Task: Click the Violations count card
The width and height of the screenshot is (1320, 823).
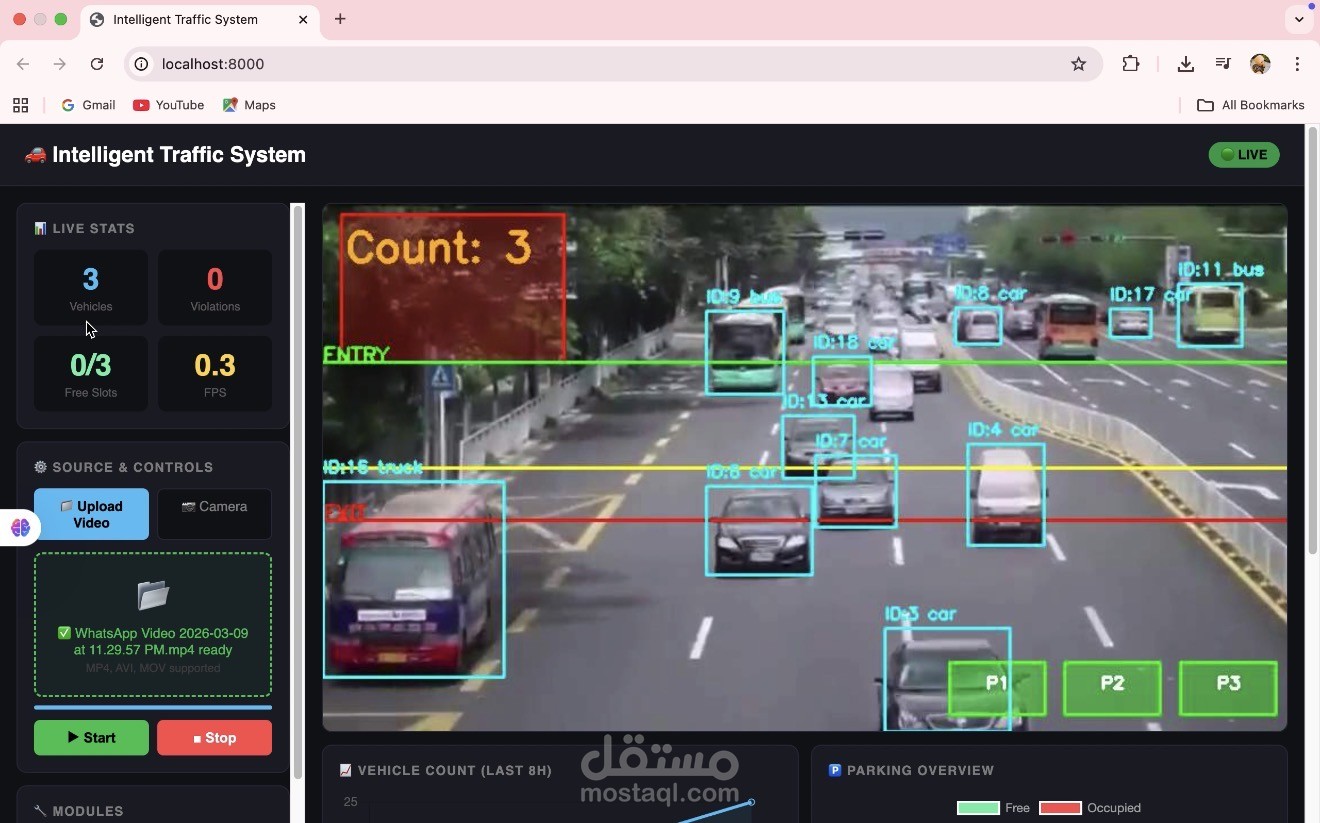Action: 215,287
